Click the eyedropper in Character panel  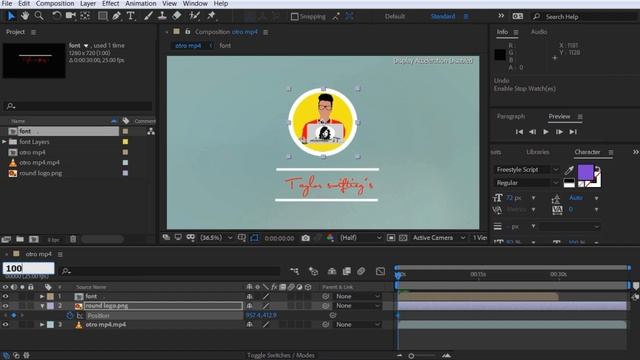tap(569, 170)
